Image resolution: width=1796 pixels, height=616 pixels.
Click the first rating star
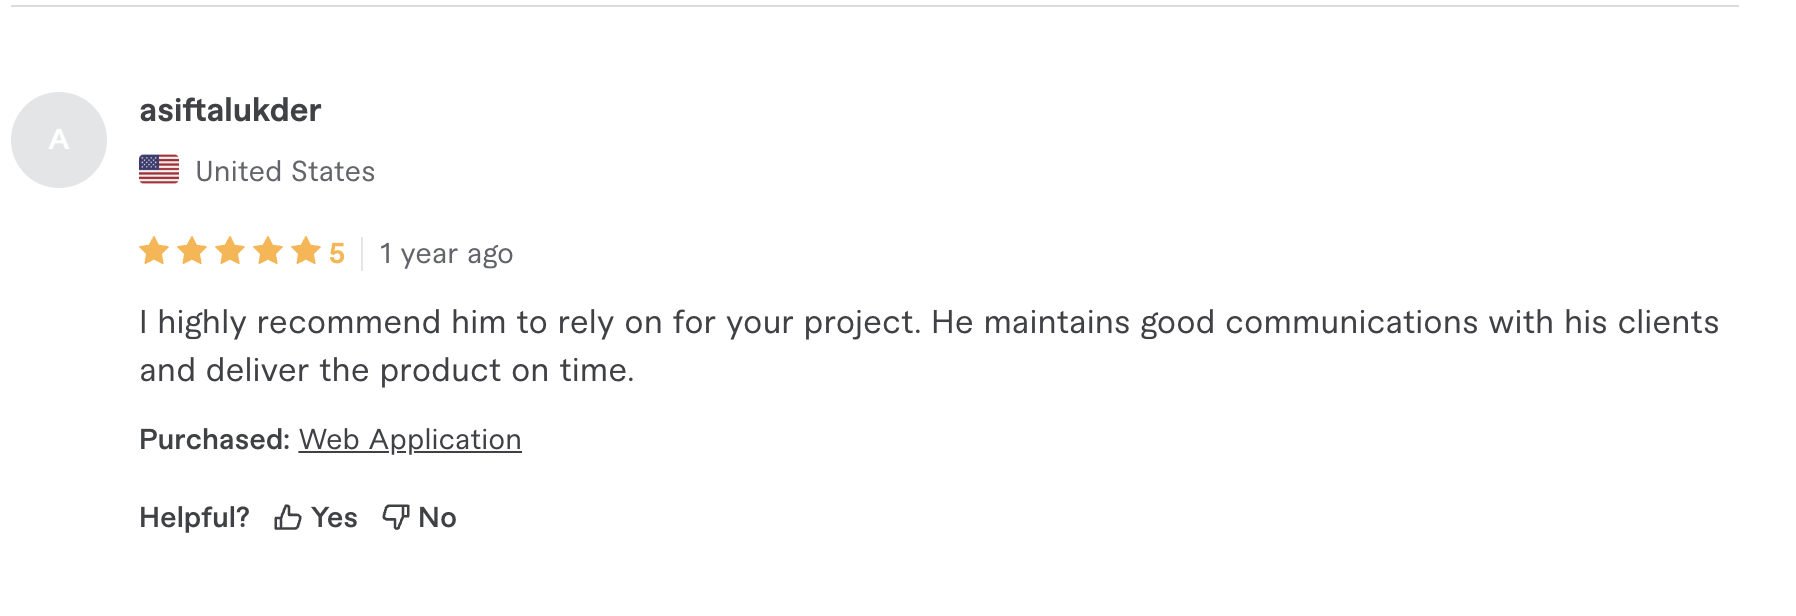154,251
